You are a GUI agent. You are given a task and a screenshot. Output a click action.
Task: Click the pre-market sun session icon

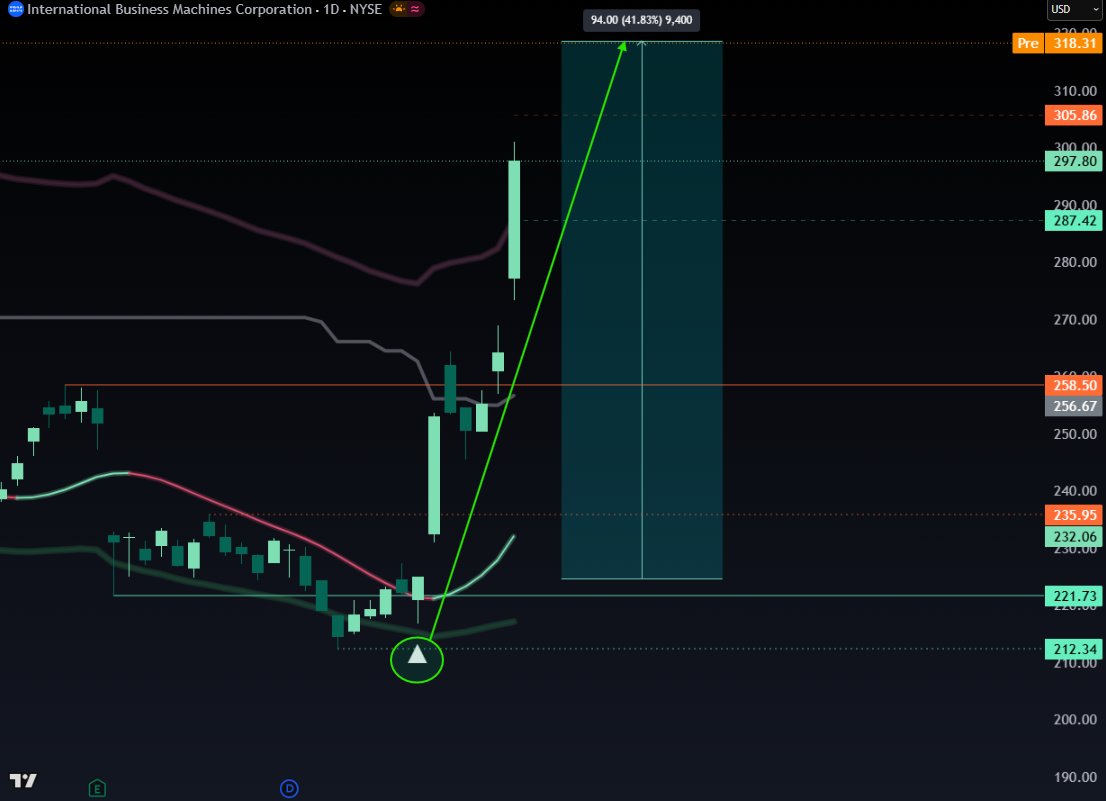coord(399,9)
